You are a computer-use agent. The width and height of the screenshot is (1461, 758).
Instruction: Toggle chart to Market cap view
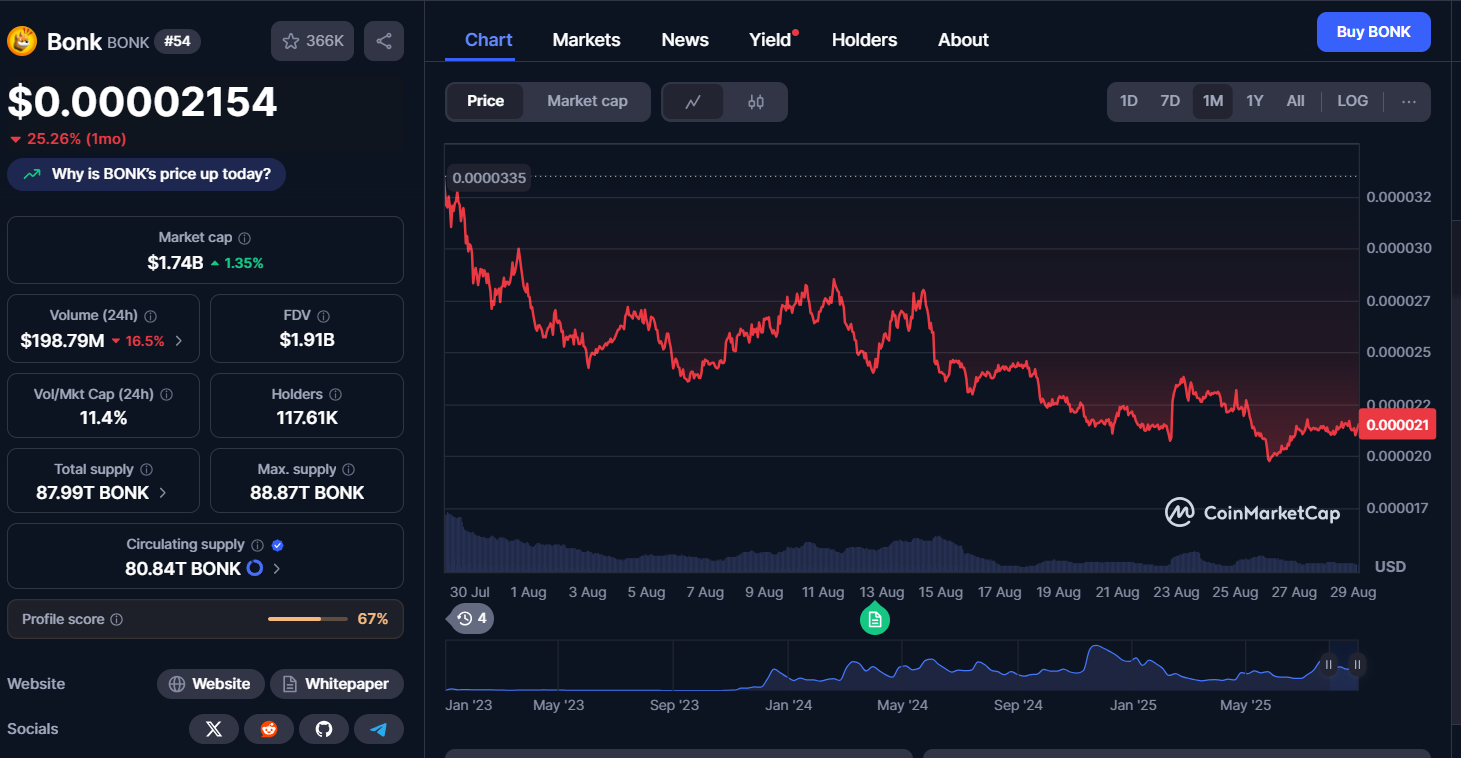click(587, 101)
